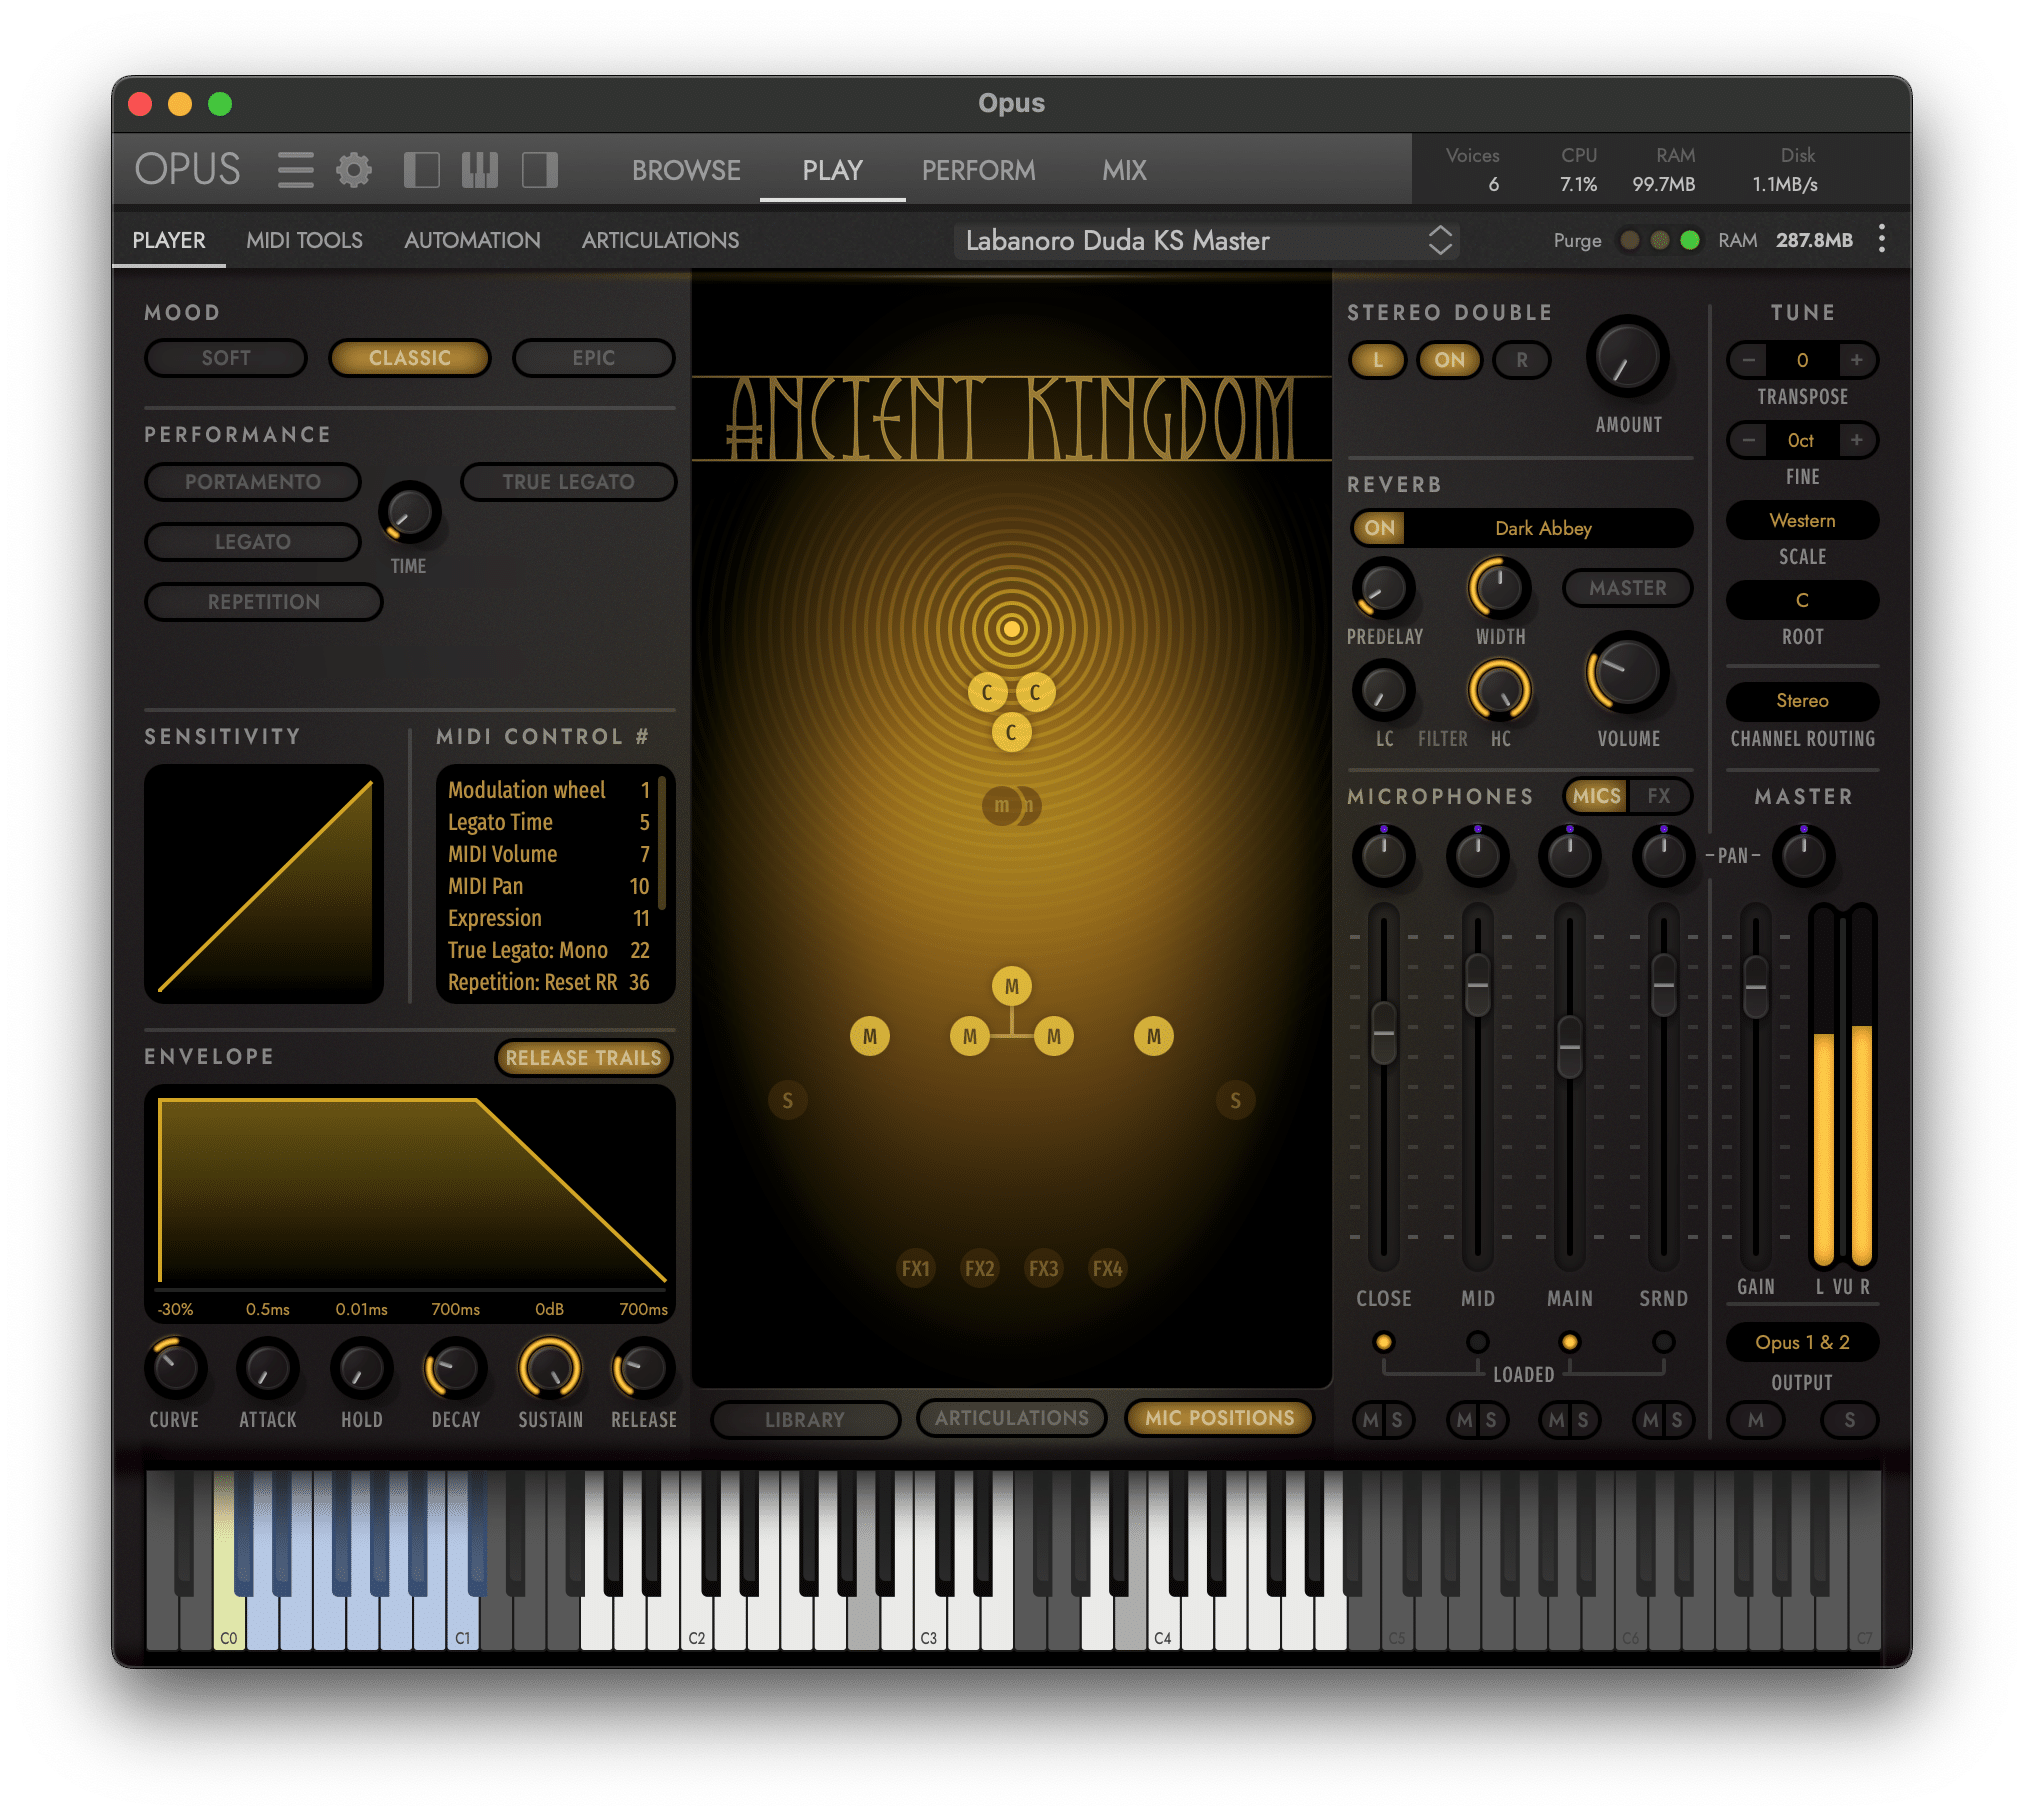The width and height of the screenshot is (2024, 1816).
Task: Click the CLOSE mic fader
Action: pyautogui.click(x=1384, y=1033)
